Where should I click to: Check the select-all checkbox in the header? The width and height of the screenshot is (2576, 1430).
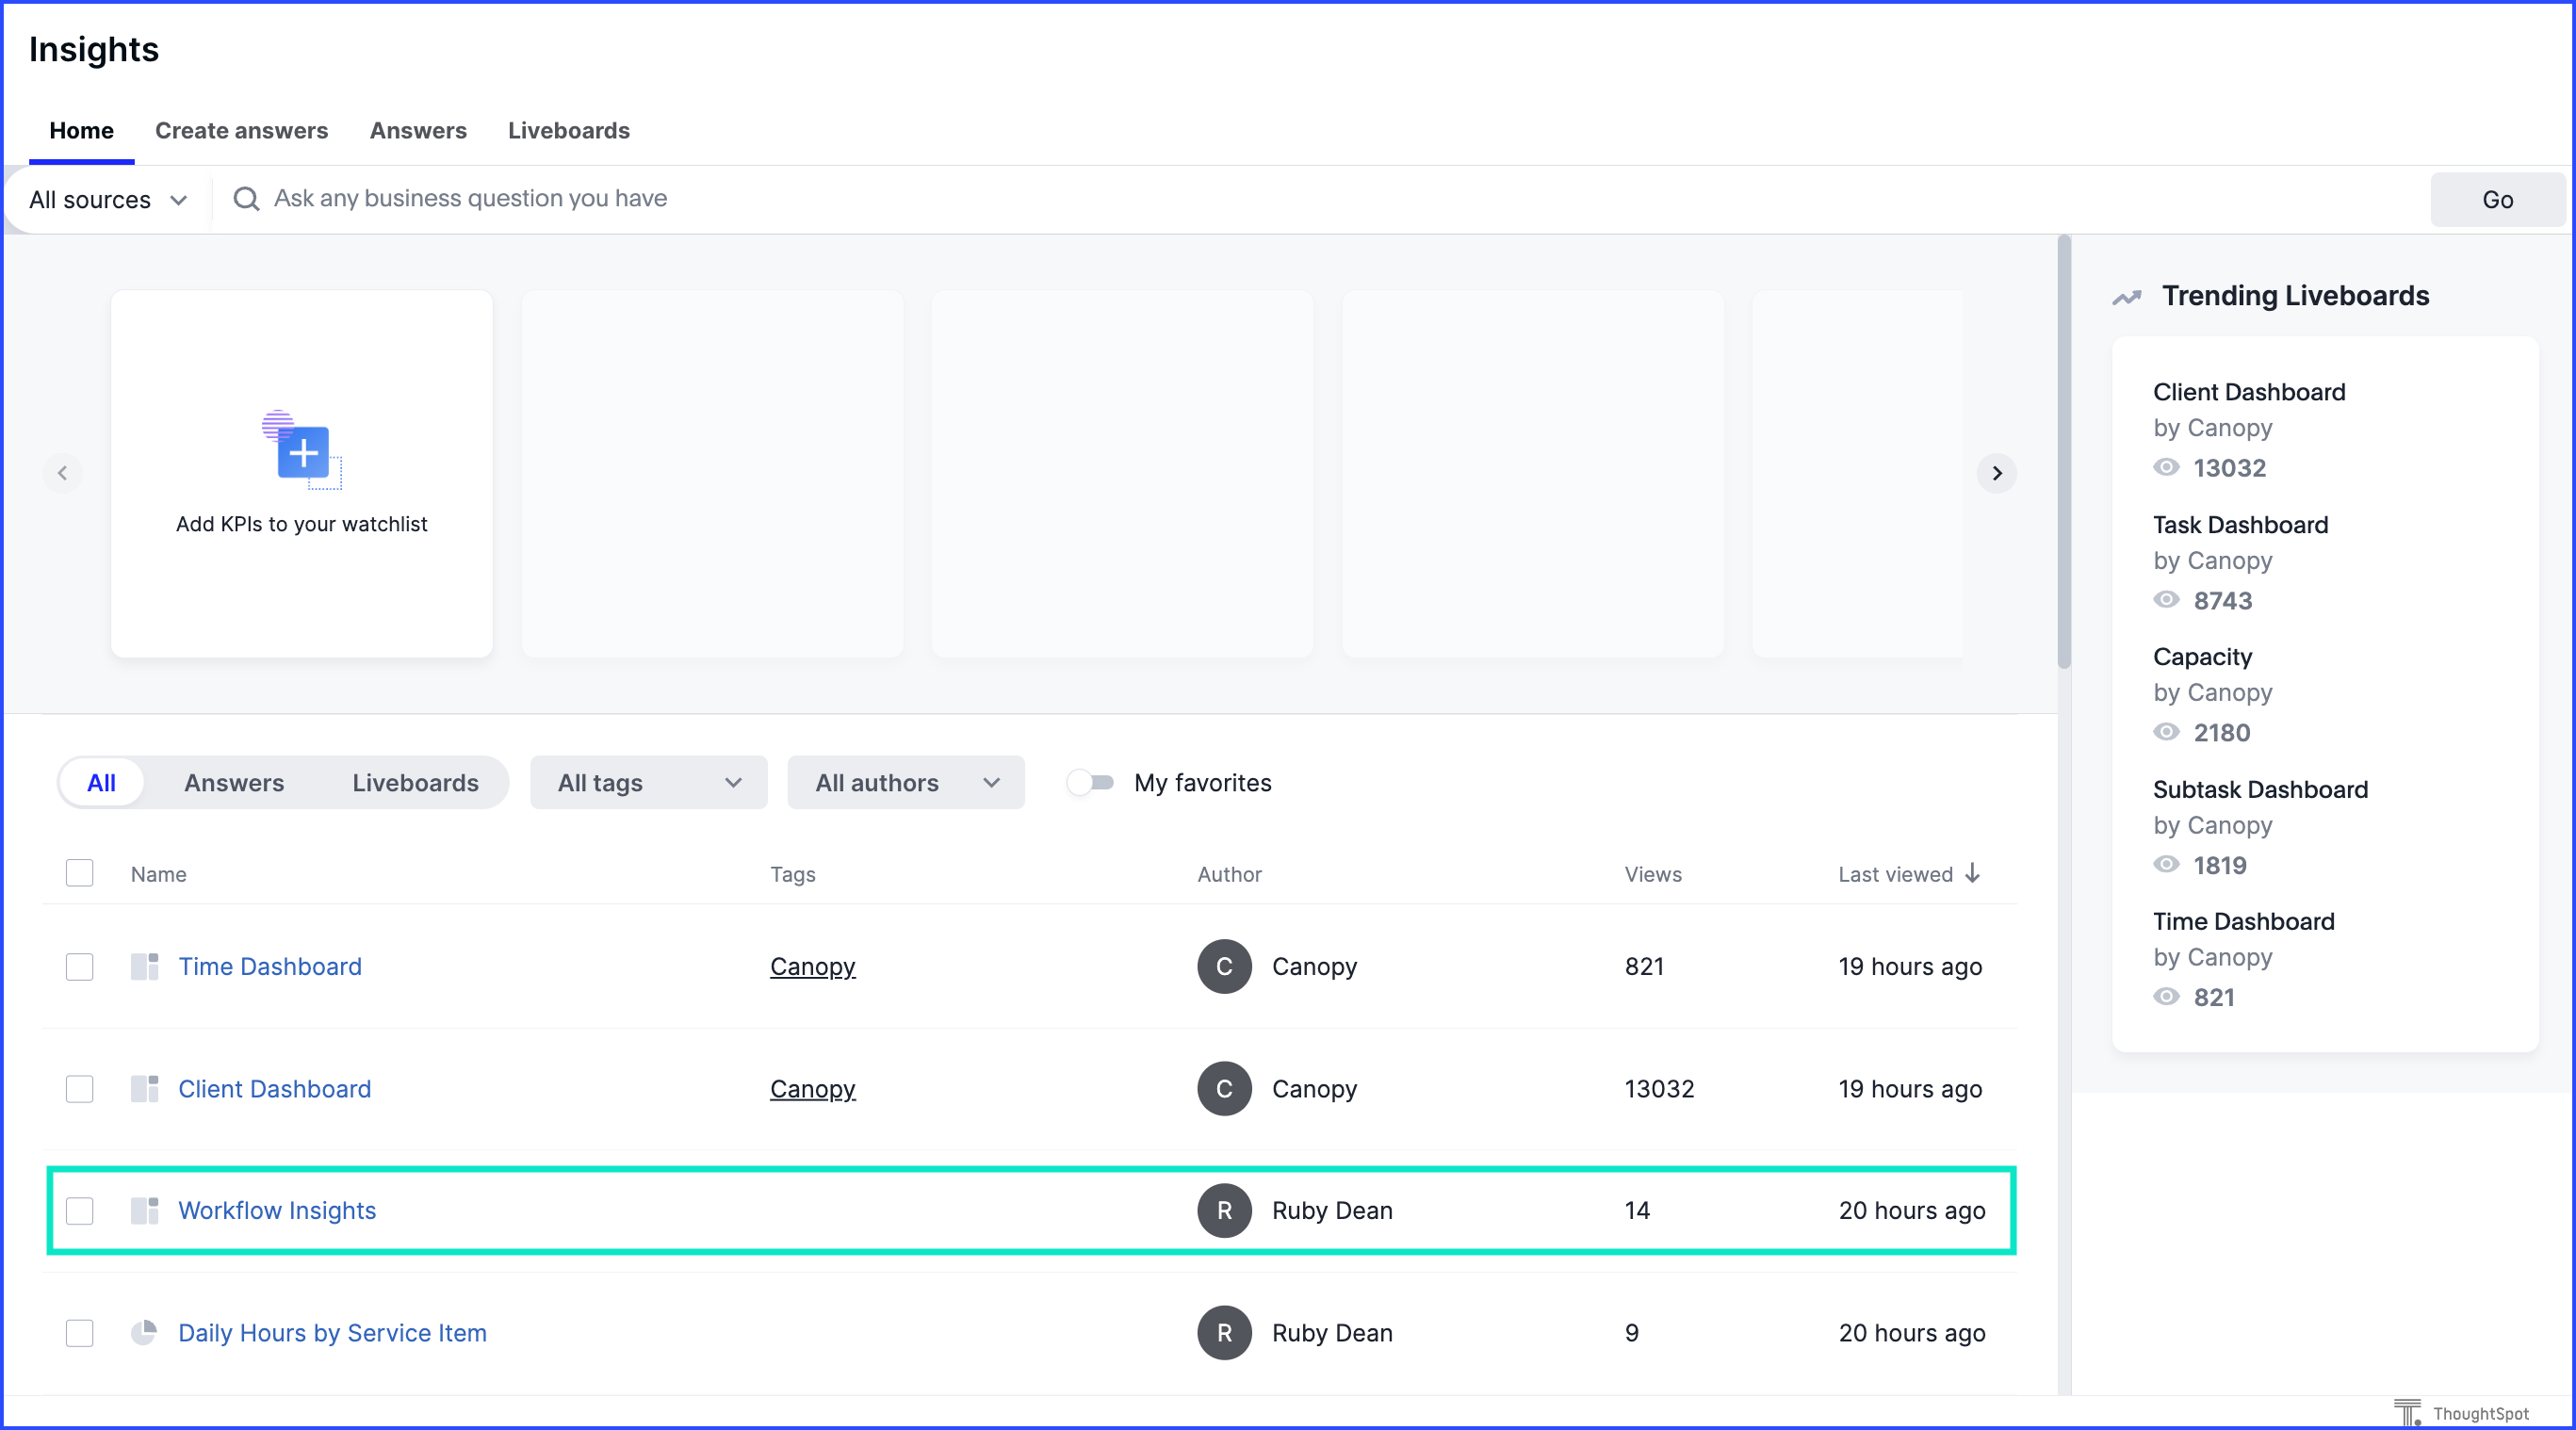pyautogui.click(x=80, y=873)
